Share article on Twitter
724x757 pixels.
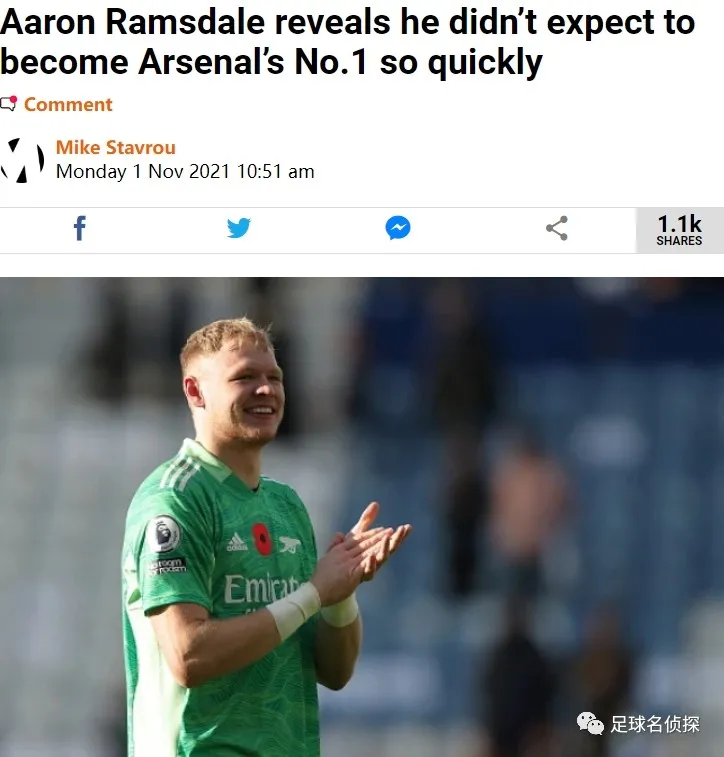pos(238,228)
